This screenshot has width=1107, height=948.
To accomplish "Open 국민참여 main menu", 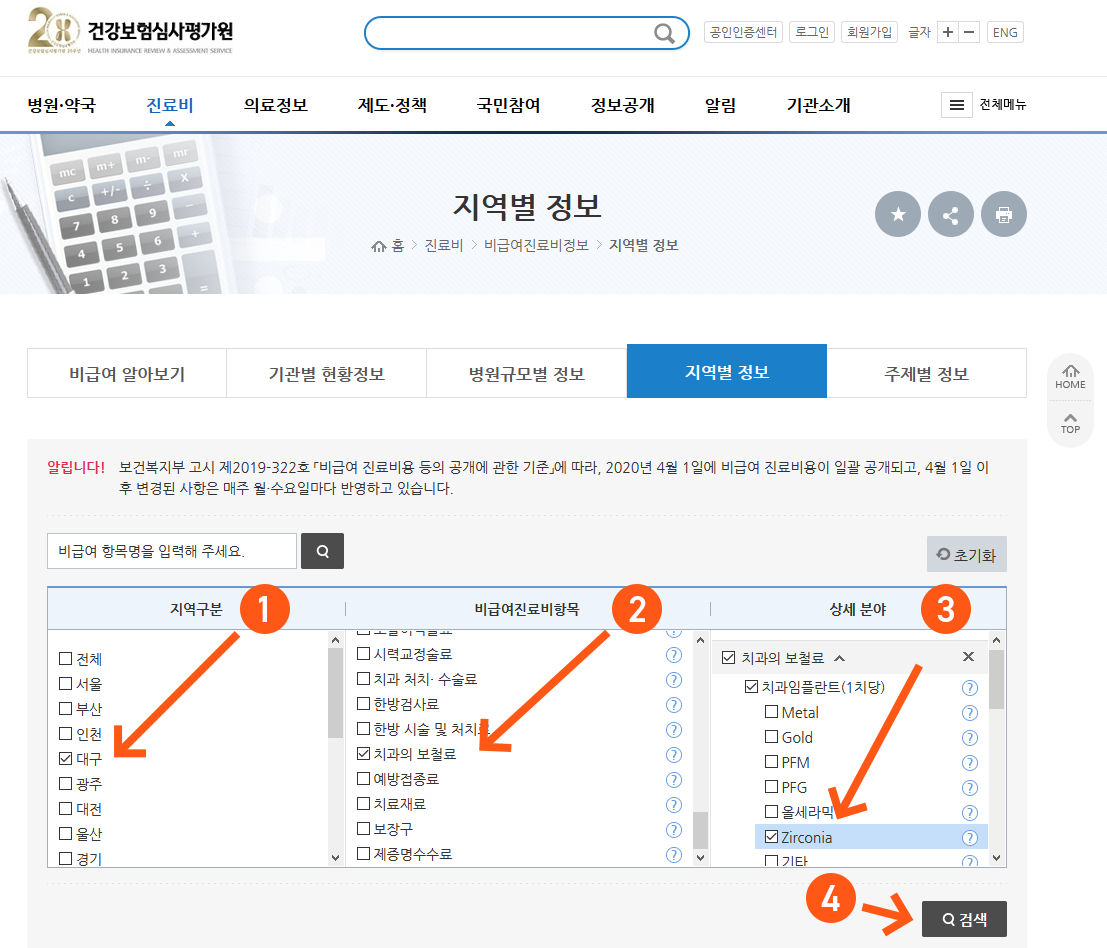I will [508, 105].
